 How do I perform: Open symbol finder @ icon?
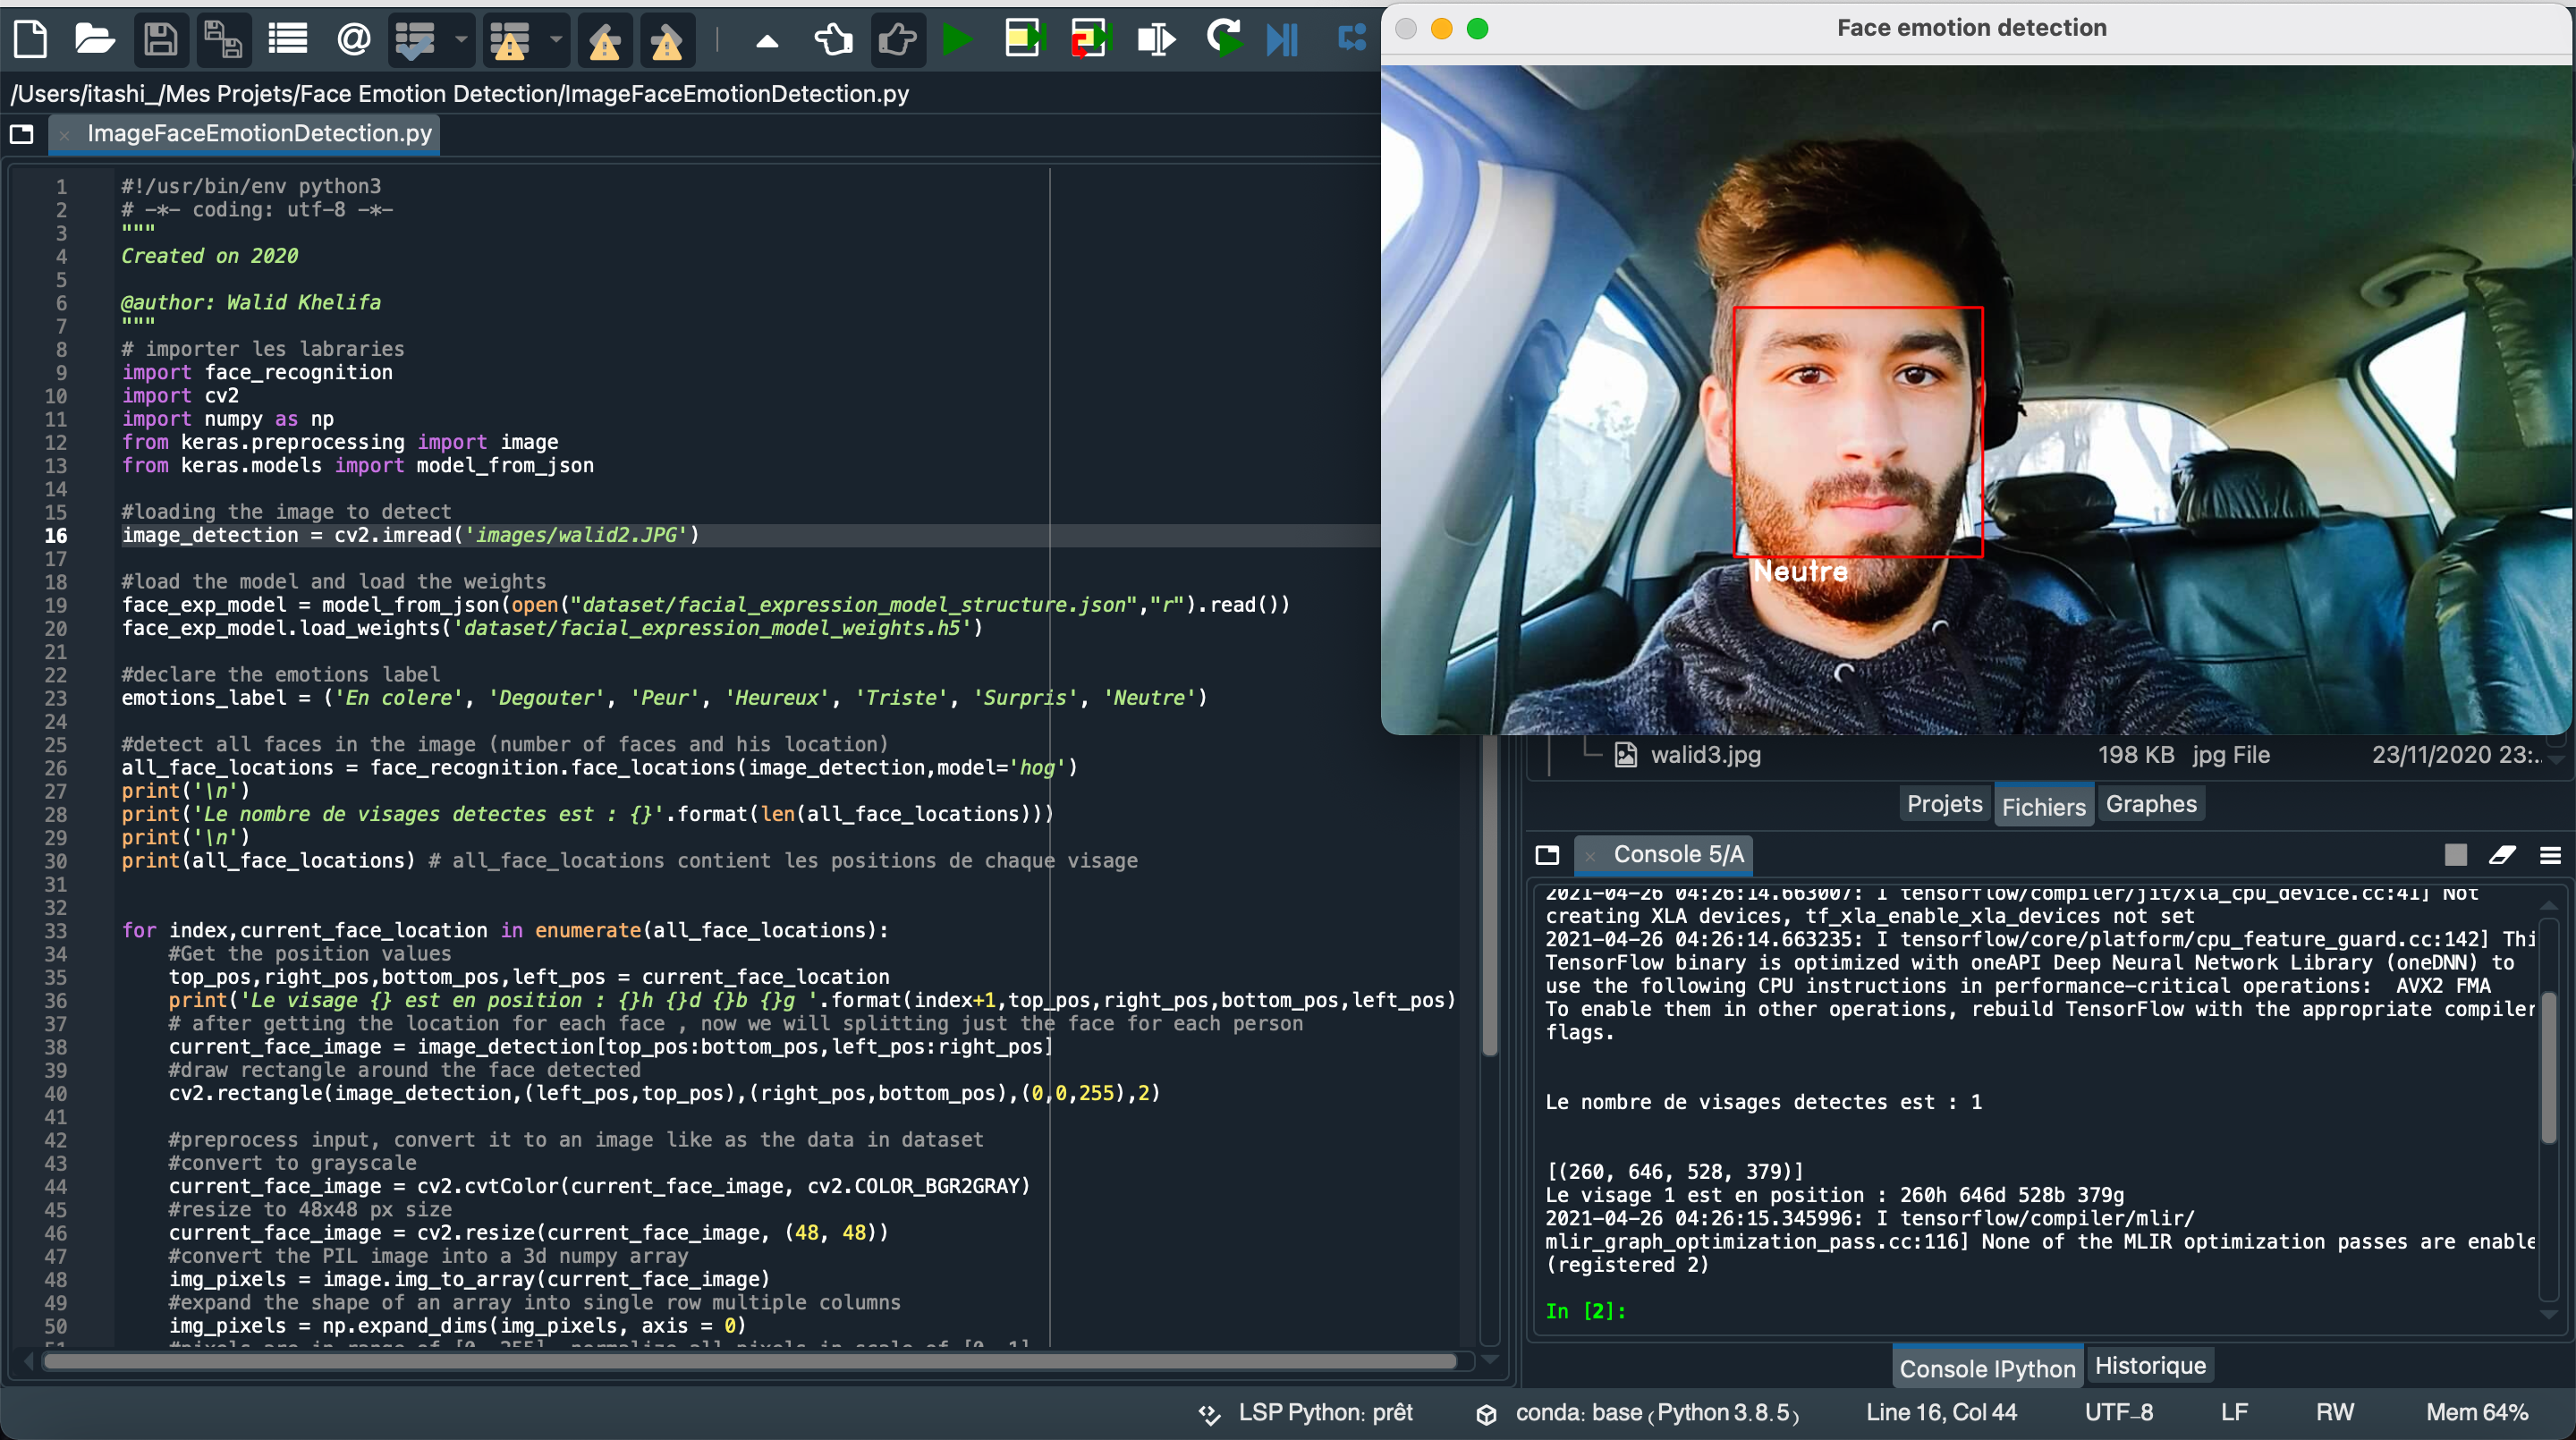(x=354, y=40)
